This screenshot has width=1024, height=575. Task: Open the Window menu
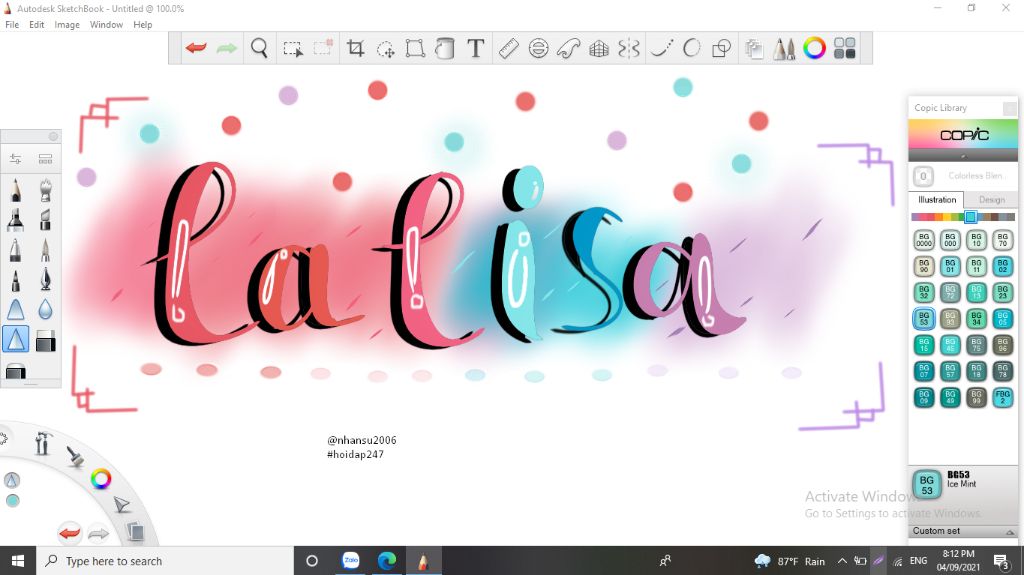click(x=106, y=25)
